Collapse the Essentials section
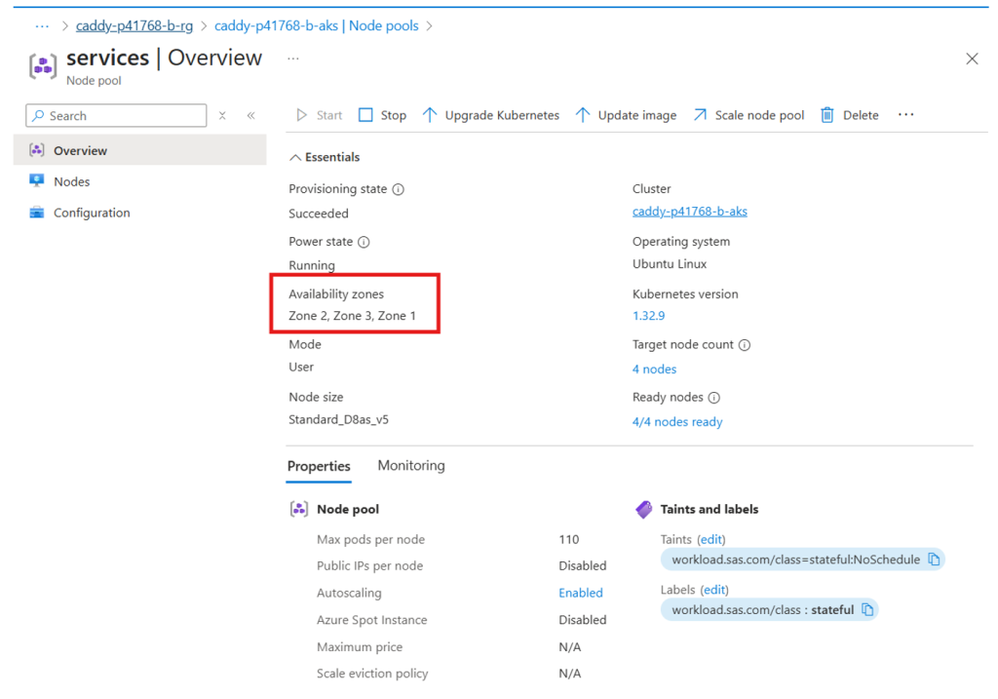 (x=325, y=157)
